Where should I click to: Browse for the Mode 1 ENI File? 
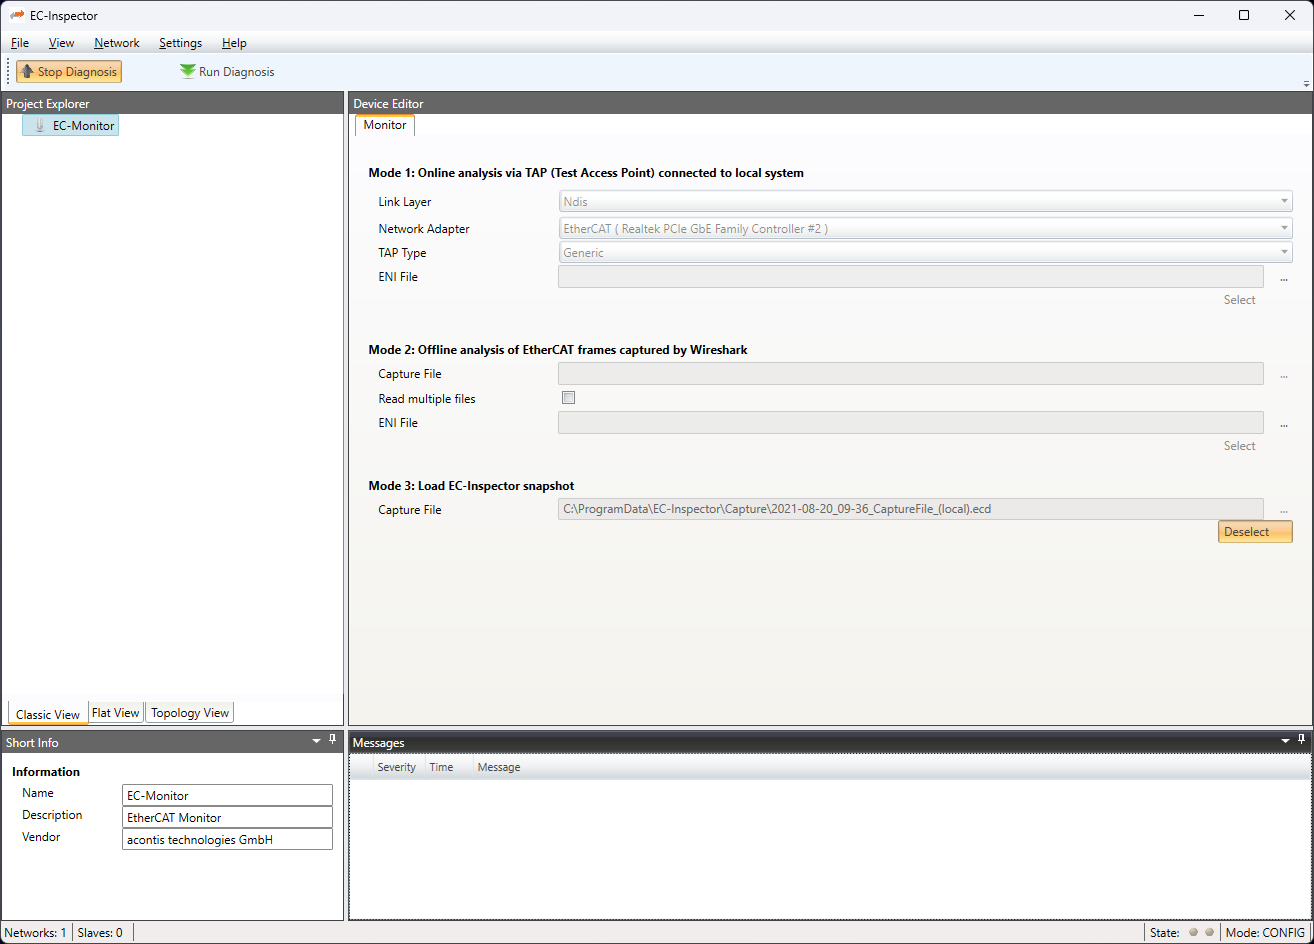click(x=1283, y=278)
